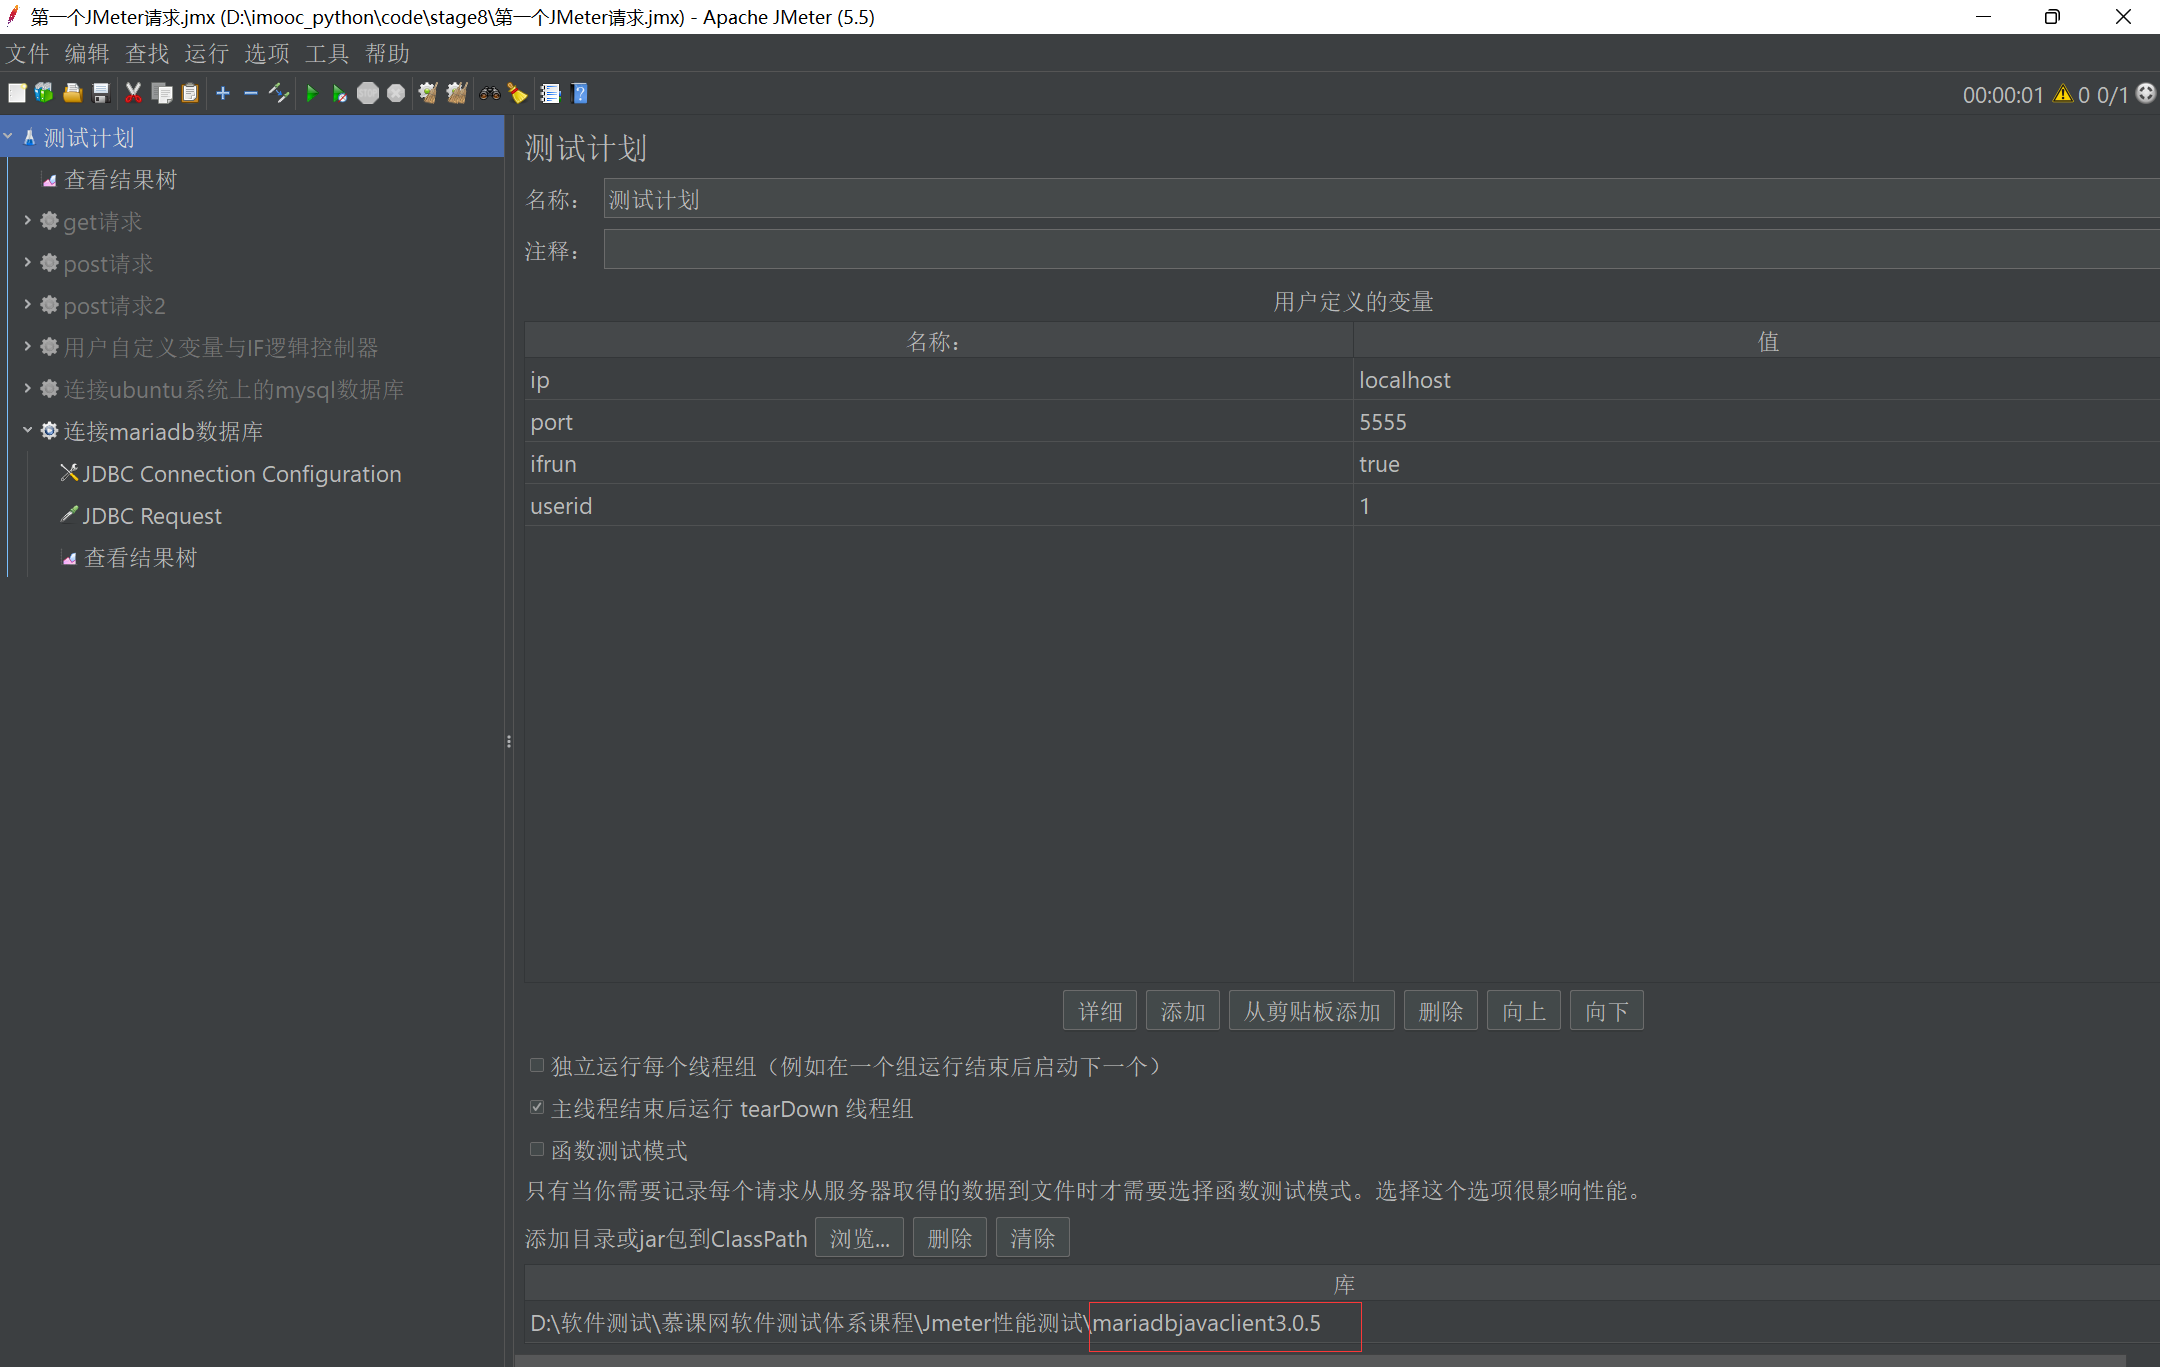This screenshot has width=2160, height=1367.
Task: Uncheck the tearDown thread groups checkbox
Action: tap(537, 1108)
